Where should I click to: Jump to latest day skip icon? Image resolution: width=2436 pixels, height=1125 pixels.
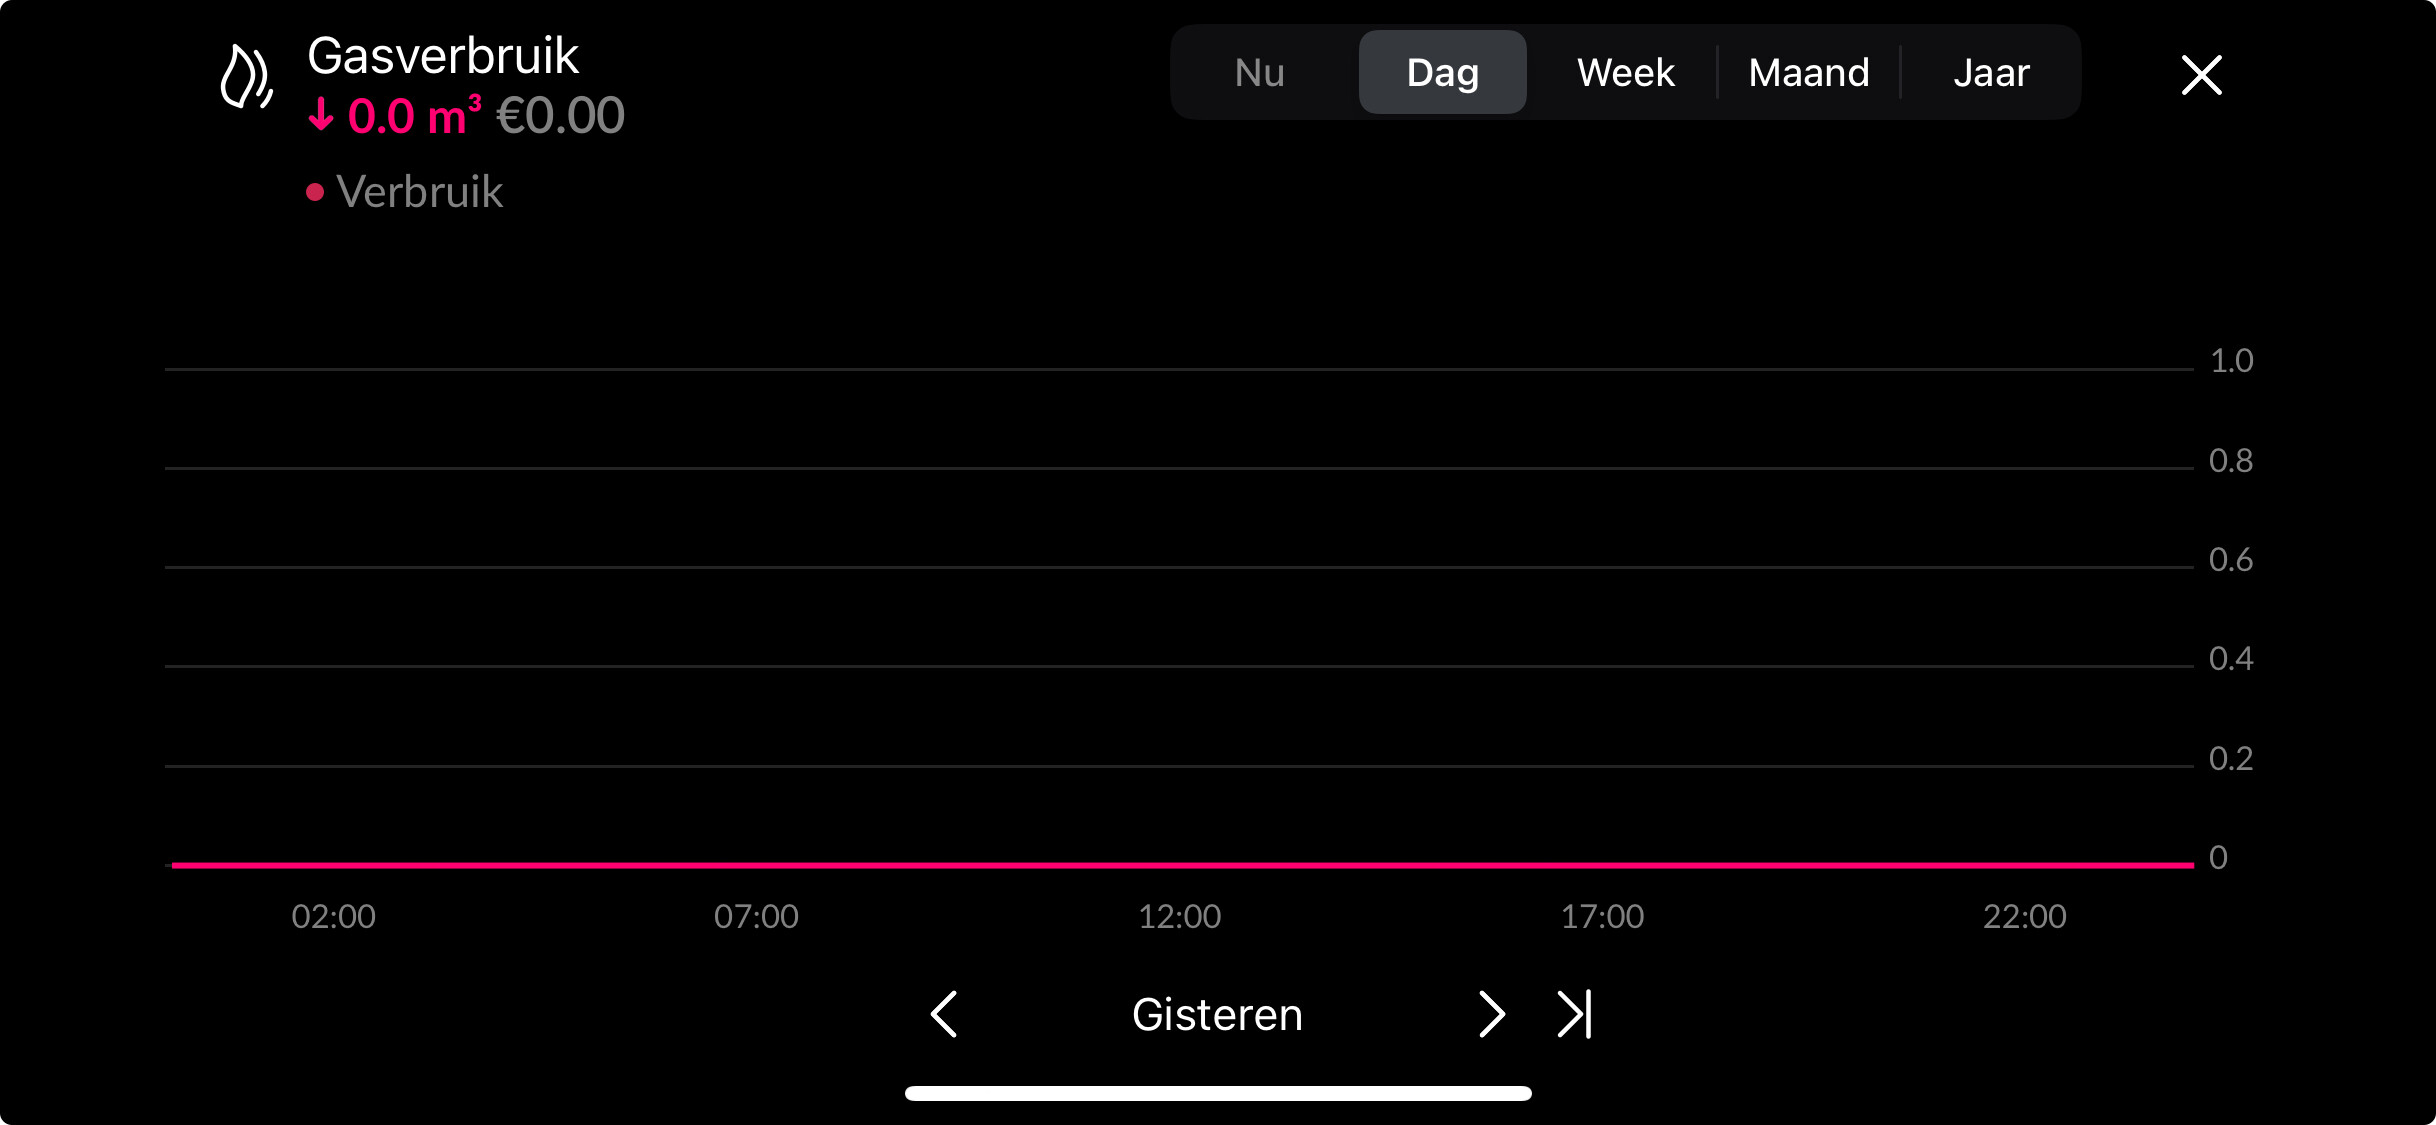click(x=1574, y=1014)
